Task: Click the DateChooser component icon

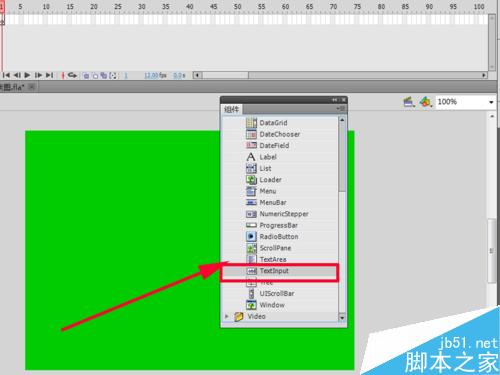Action: coord(251,134)
